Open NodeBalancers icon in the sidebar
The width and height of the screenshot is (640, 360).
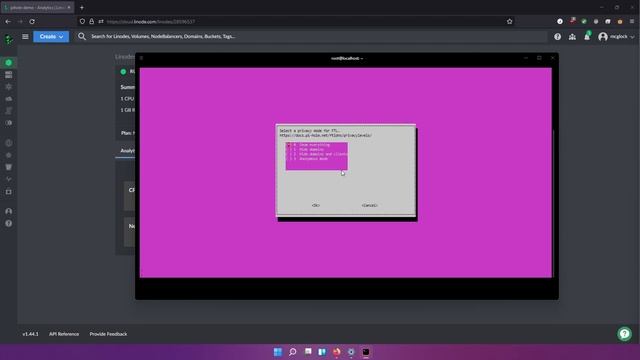(9, 87)
